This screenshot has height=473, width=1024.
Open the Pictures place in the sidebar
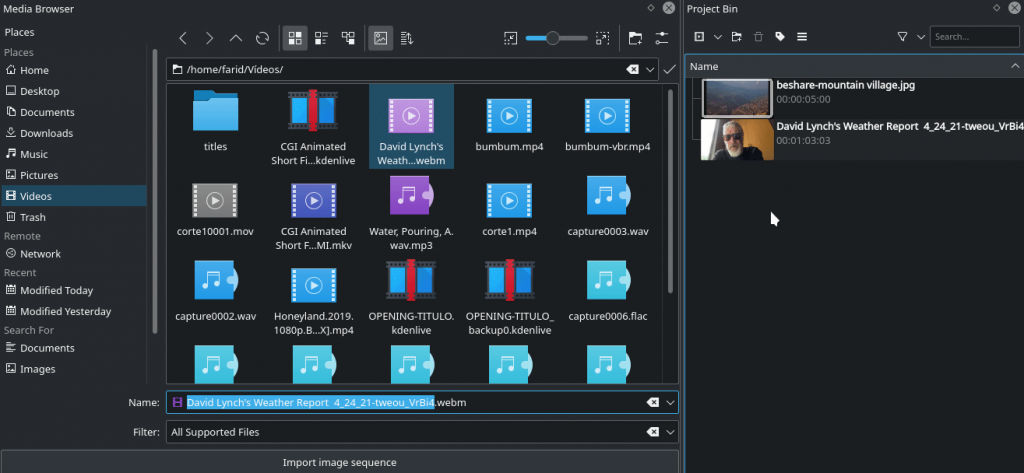pos(39,175)
